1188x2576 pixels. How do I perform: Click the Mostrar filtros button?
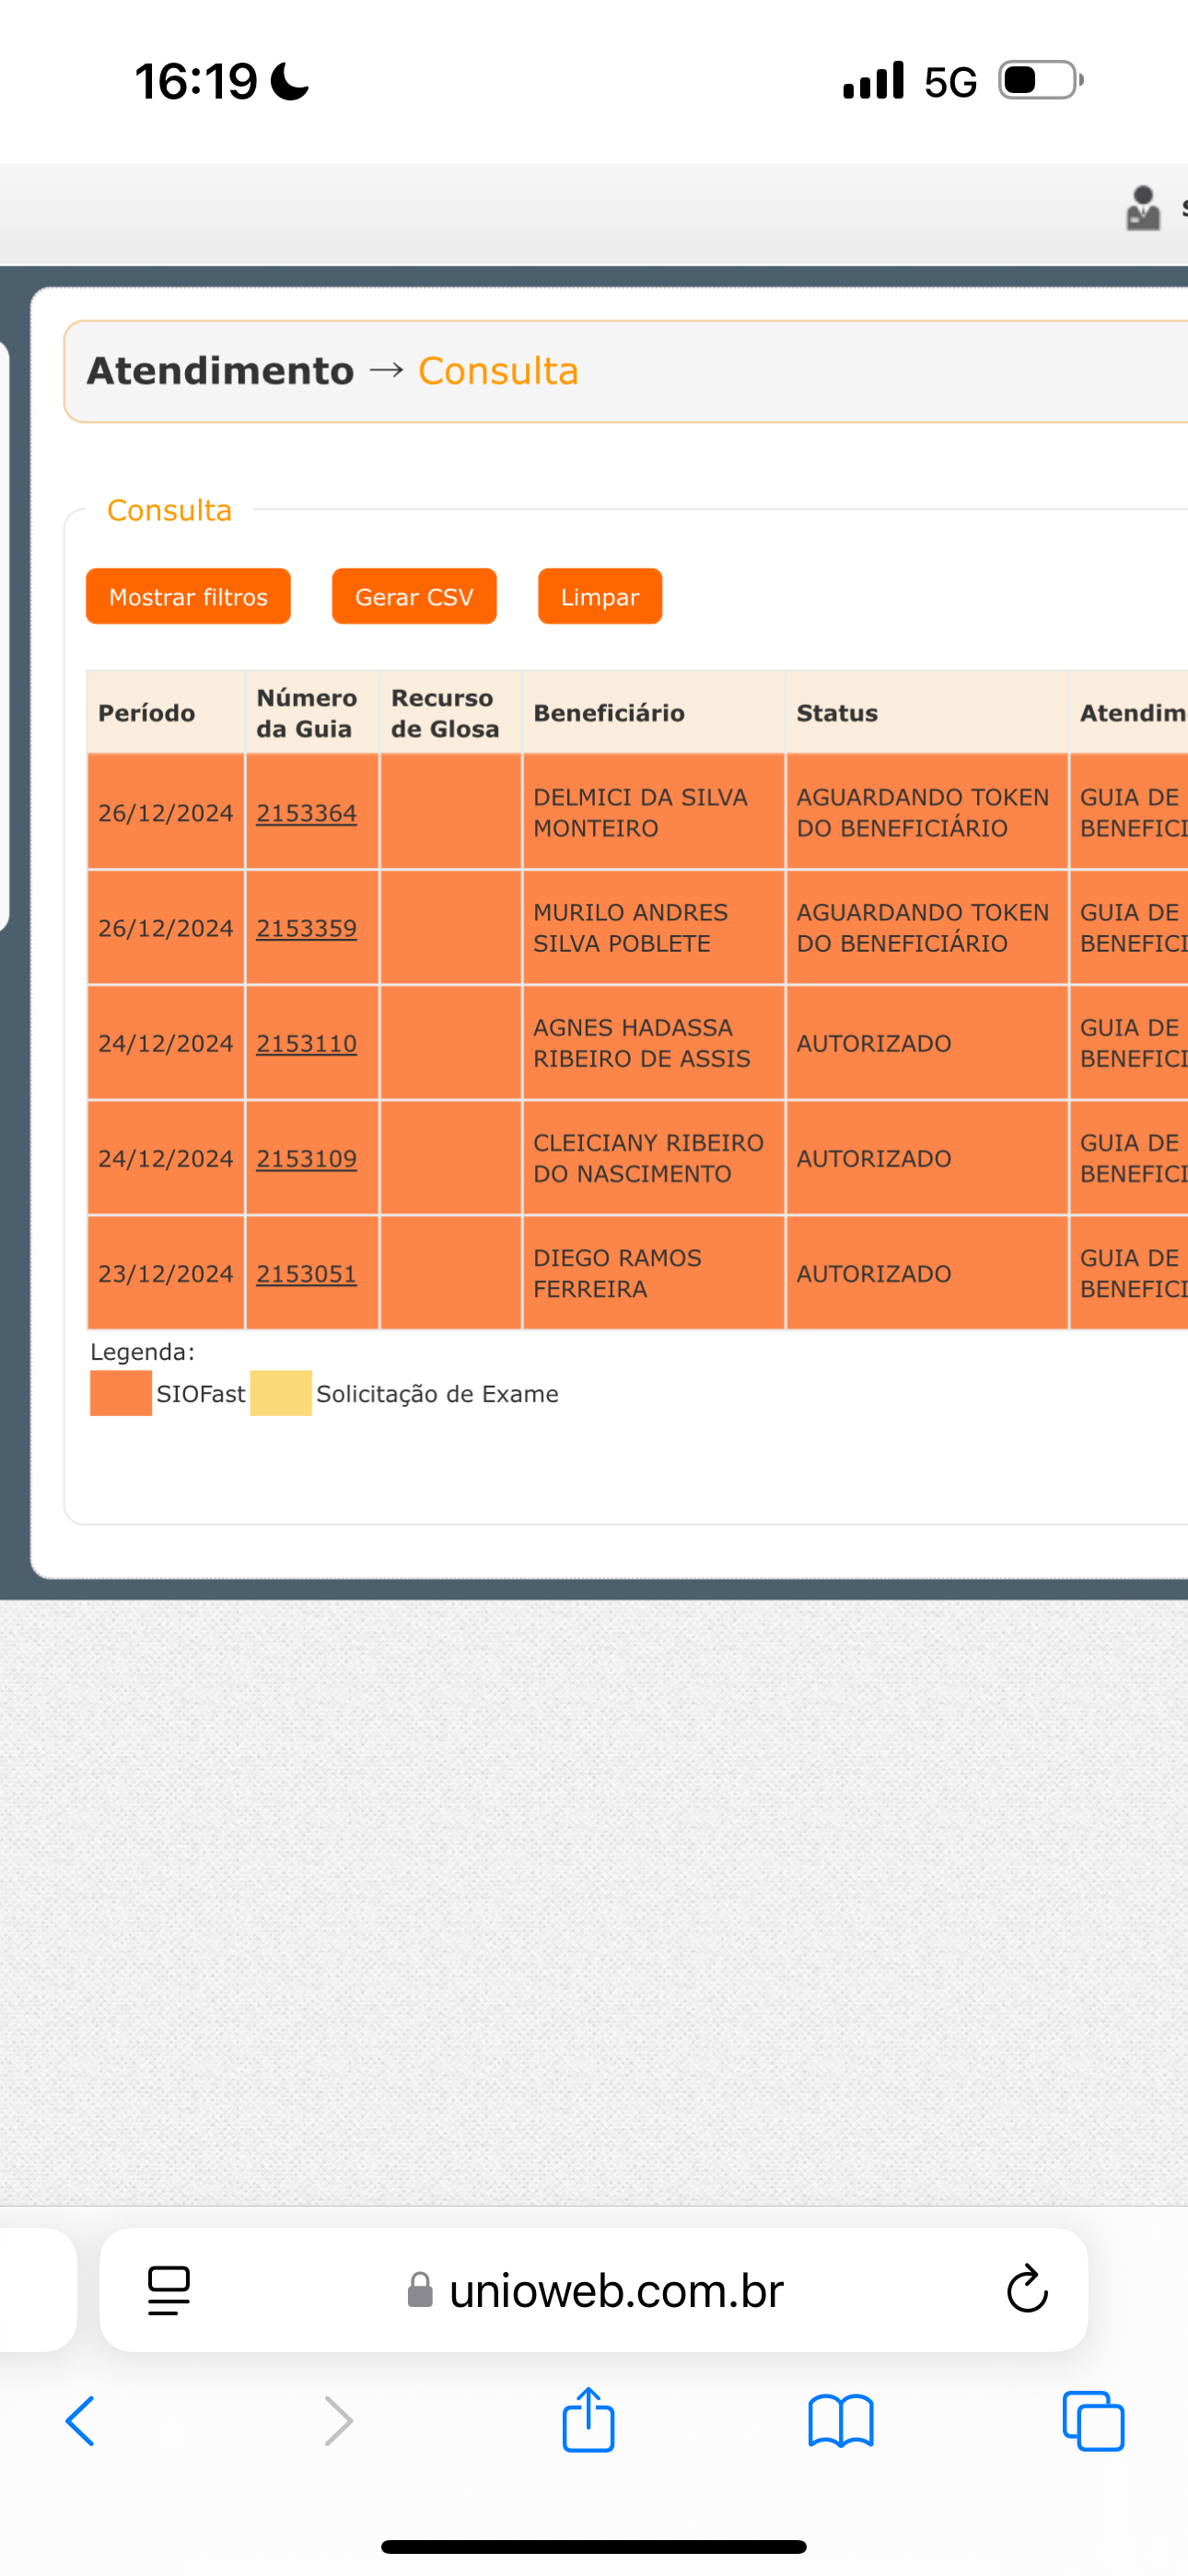tap(188, 597)
